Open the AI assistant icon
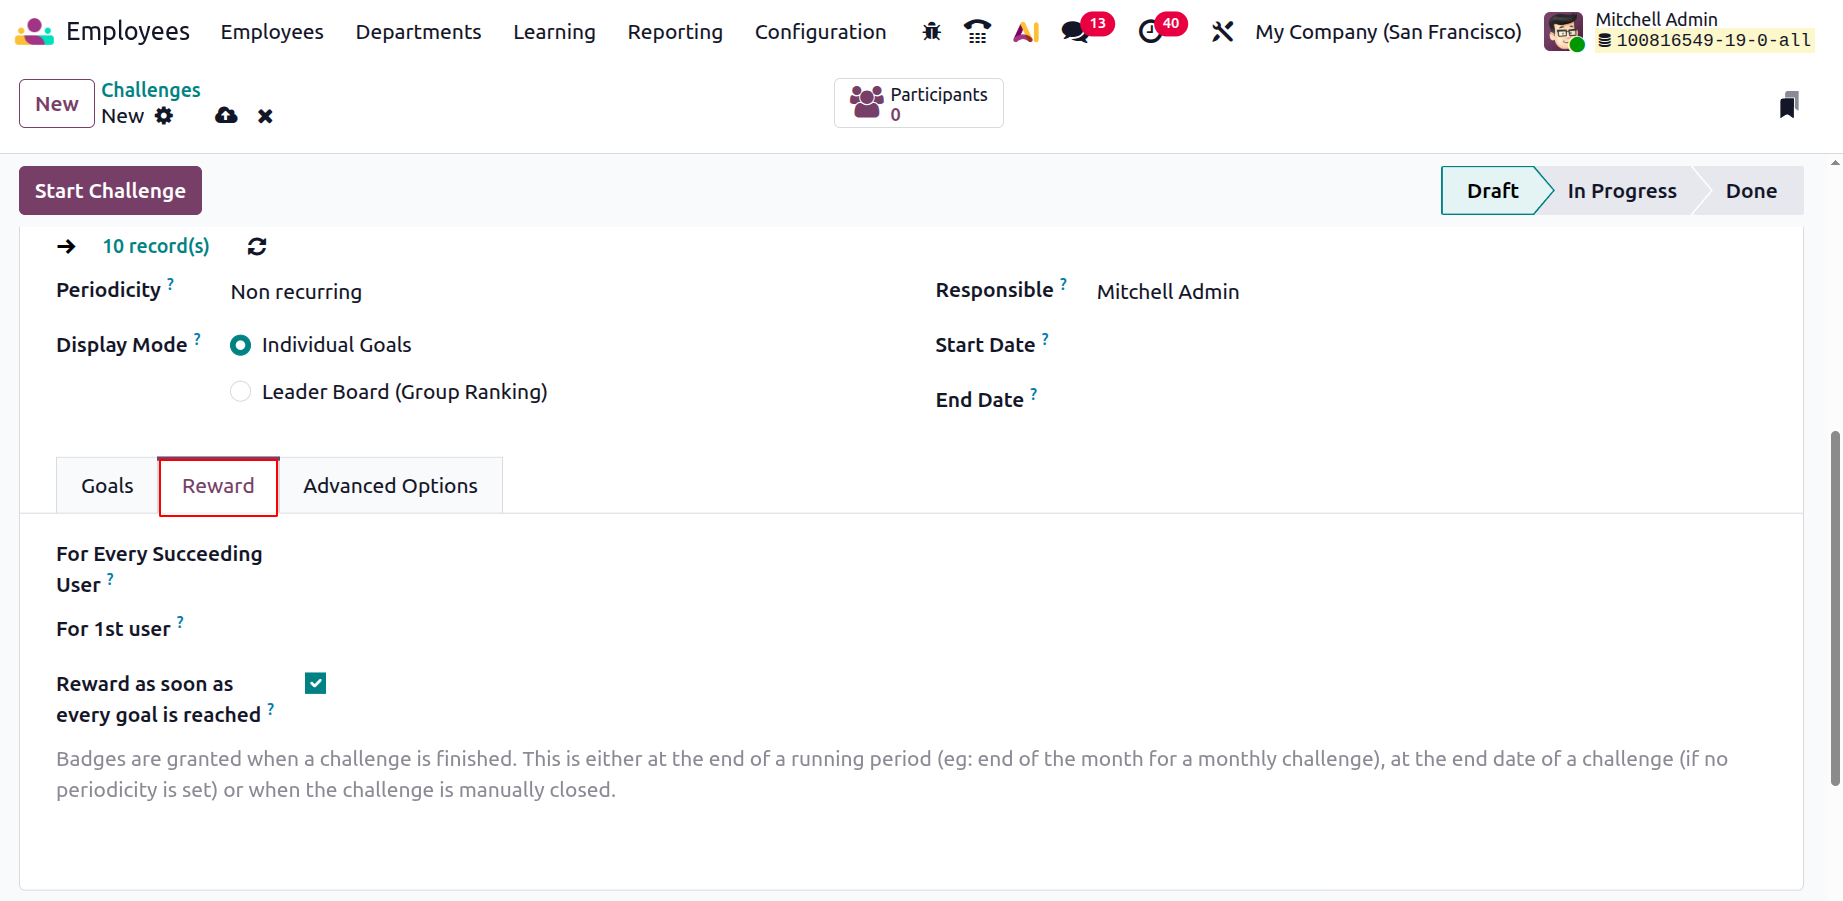The height and width of the screenshot is (901, 1843). click(x=1026, y=32)
